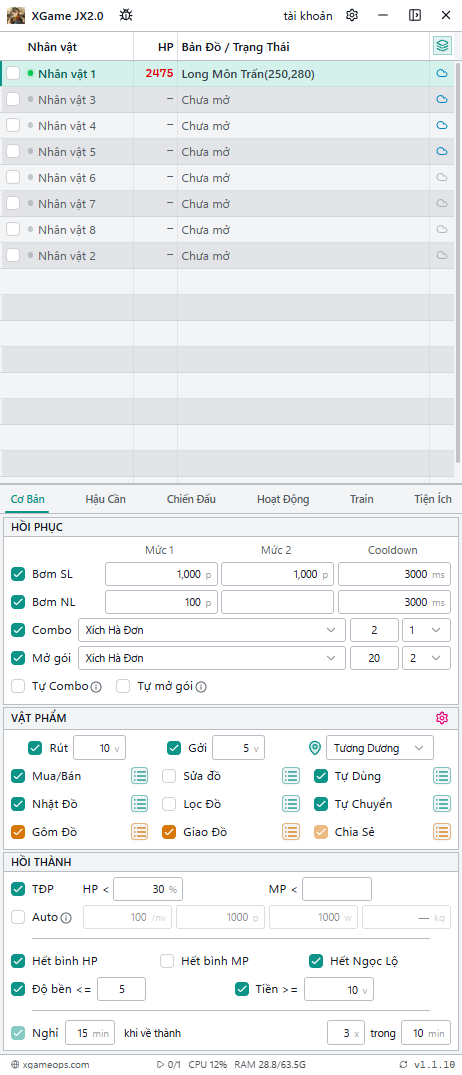The width and height of the screenshot is (462, 1075).
Task: Open the Tự Chuyển list icon
Action: 442,804
